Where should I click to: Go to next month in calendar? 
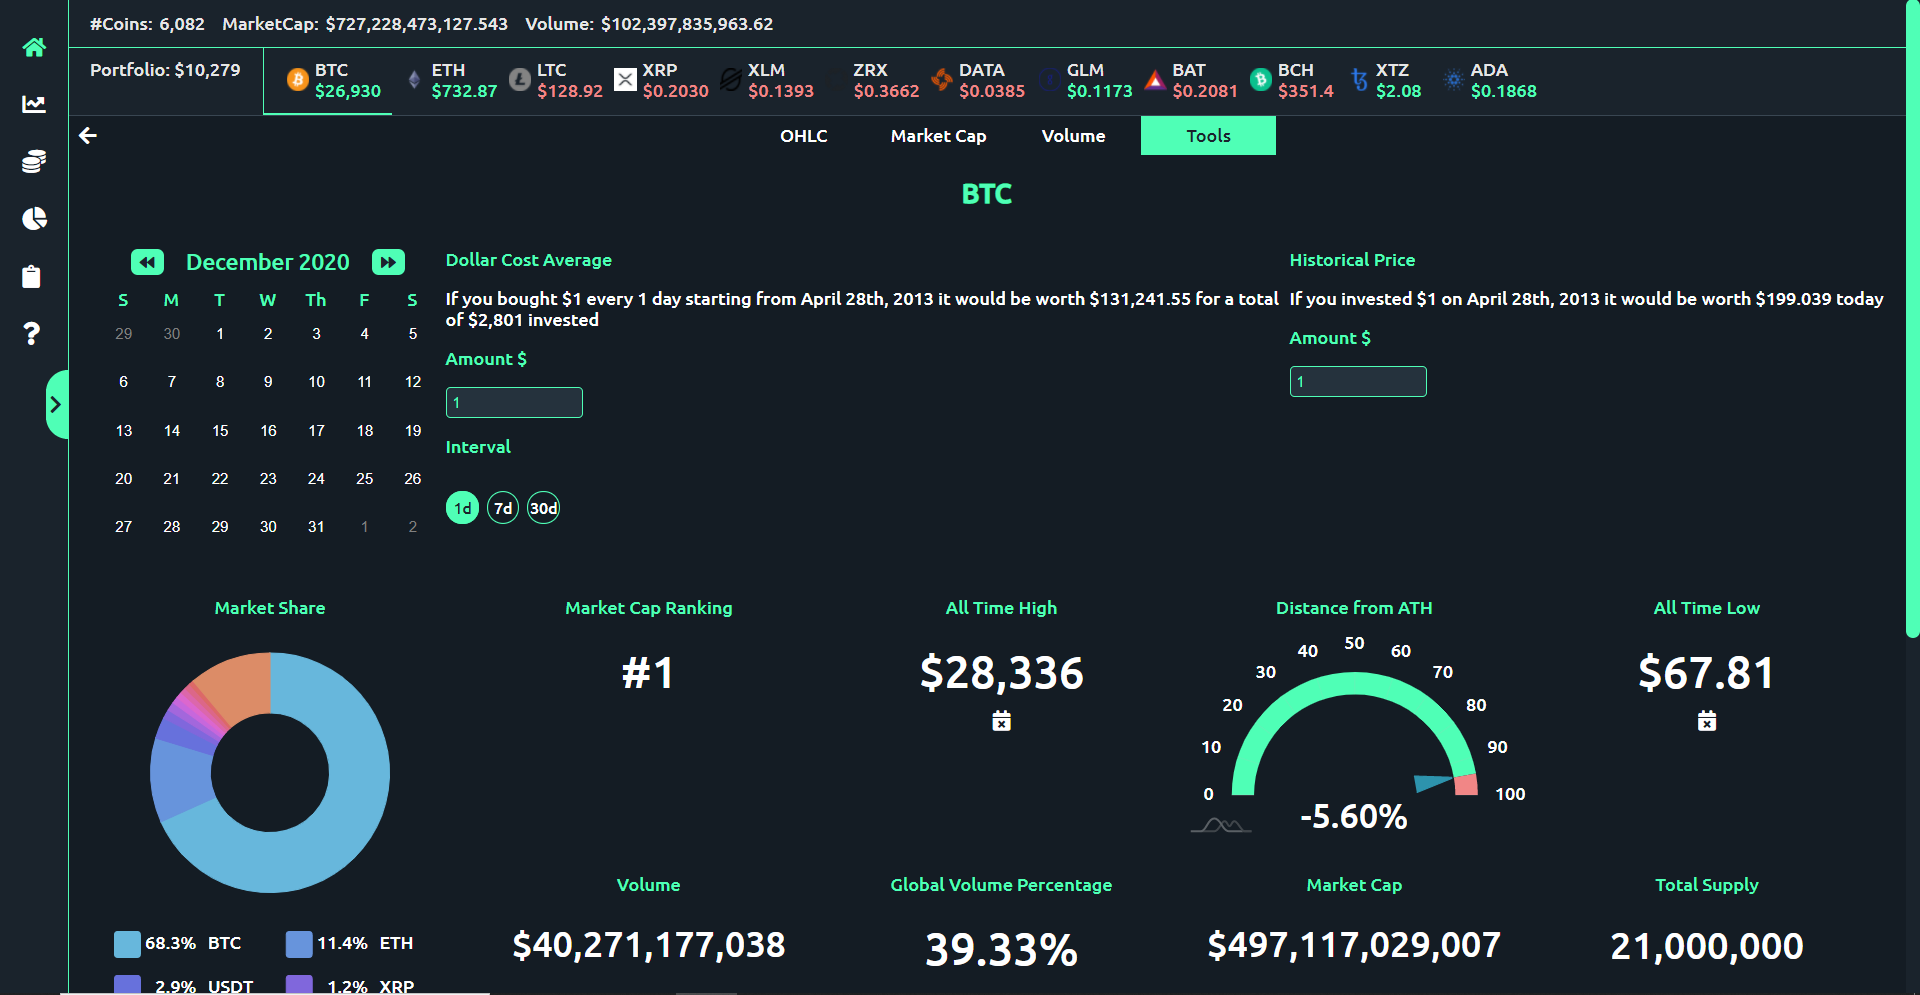(388, 262)
